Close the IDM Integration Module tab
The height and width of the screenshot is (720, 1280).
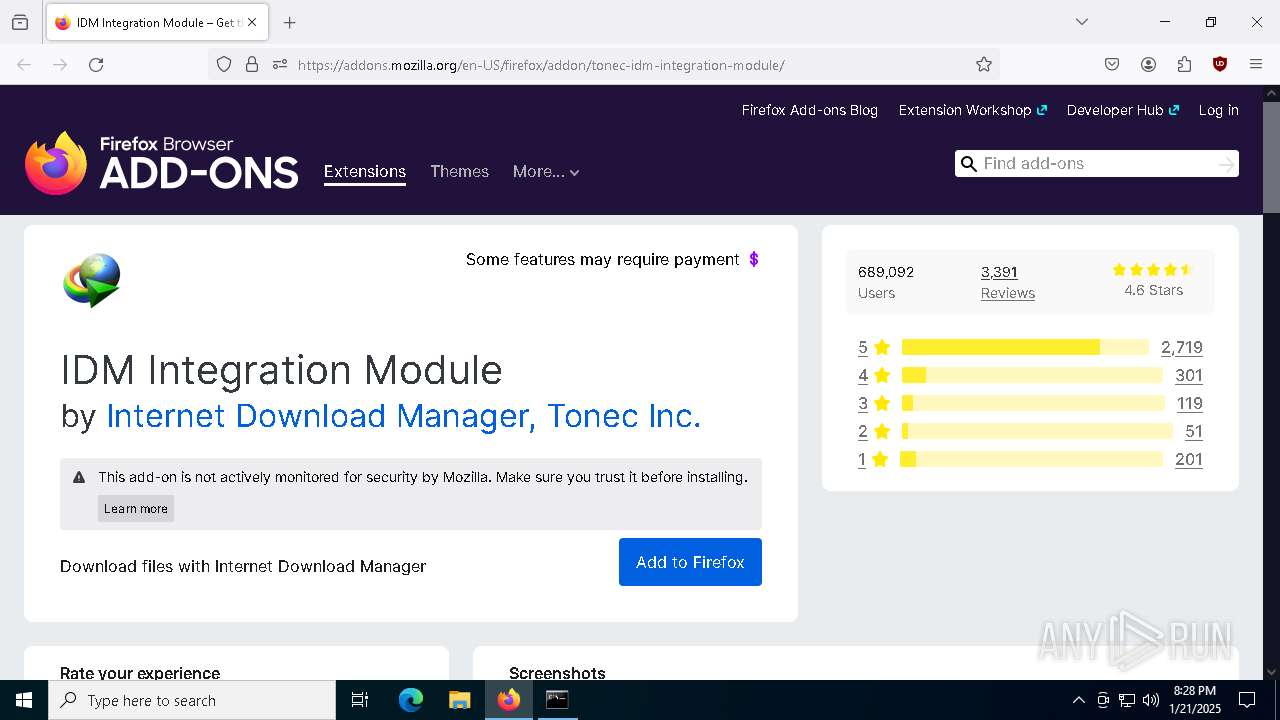(x=252, y=22)
